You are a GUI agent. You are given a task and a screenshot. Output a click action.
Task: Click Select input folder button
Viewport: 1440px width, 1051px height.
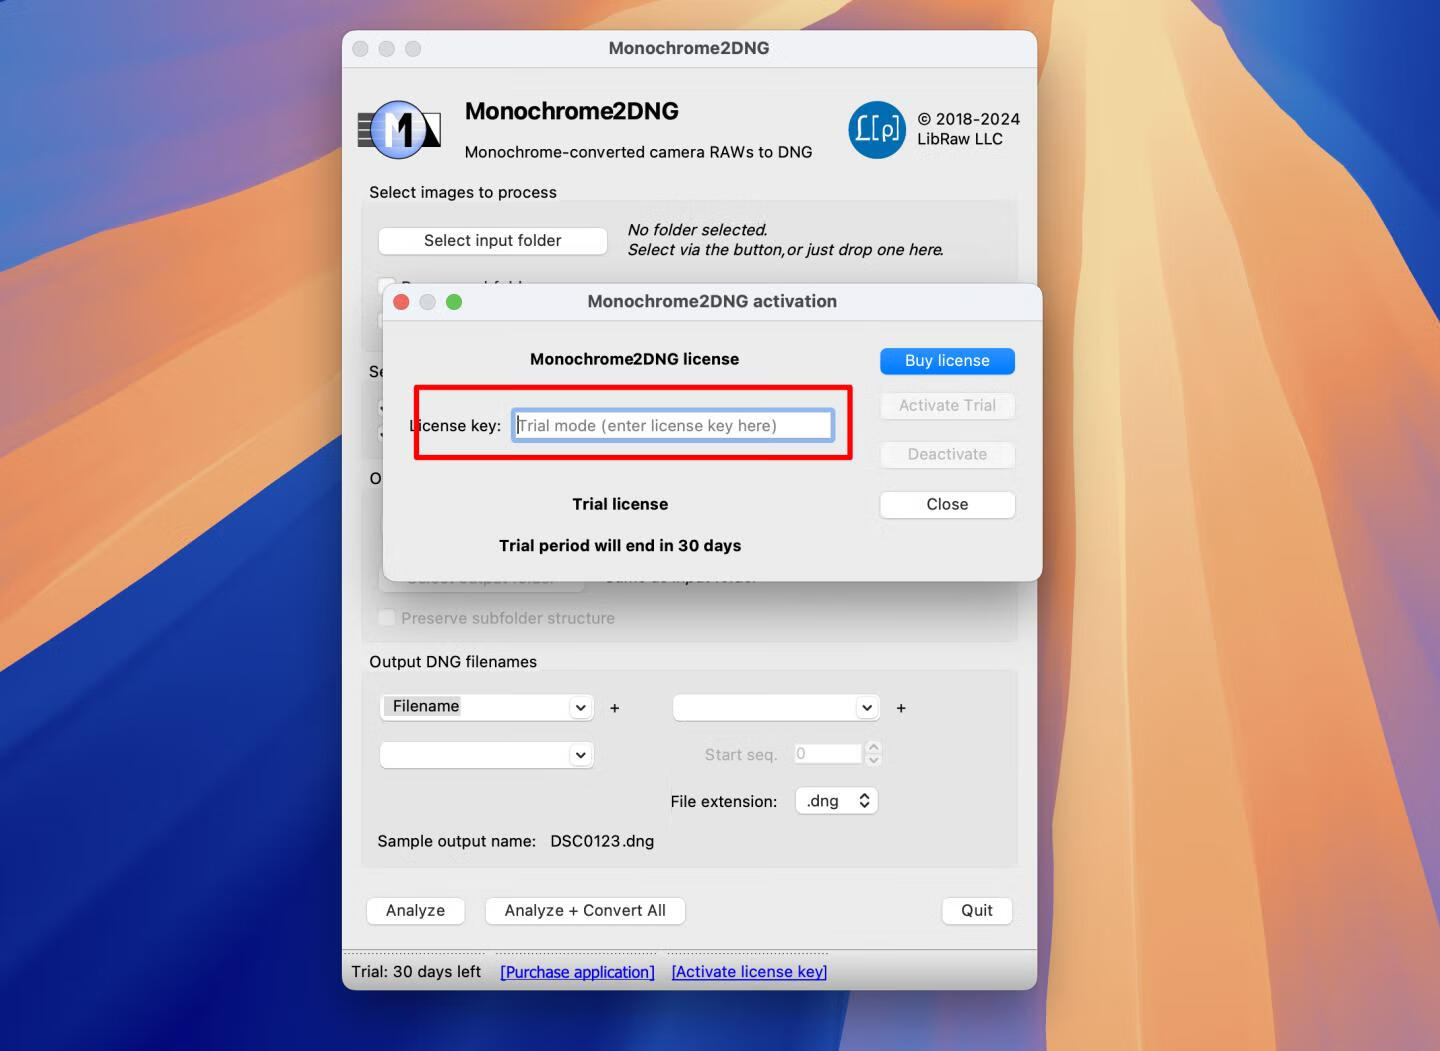pyautogui.click(x=492, y=241)
